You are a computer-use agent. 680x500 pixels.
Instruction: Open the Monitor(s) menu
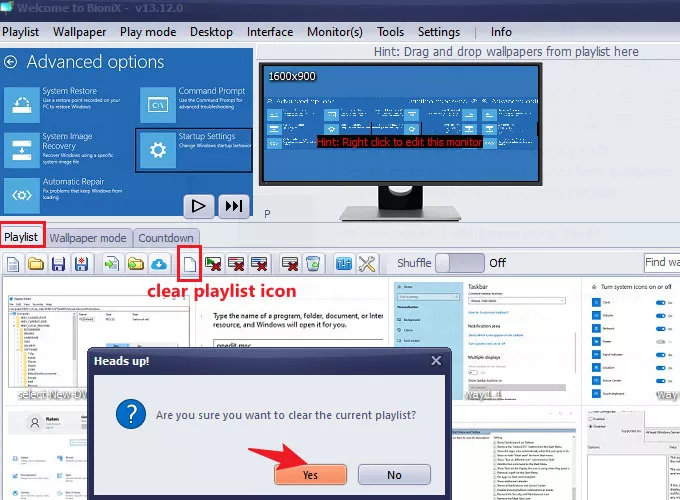(x=335, y=32)
